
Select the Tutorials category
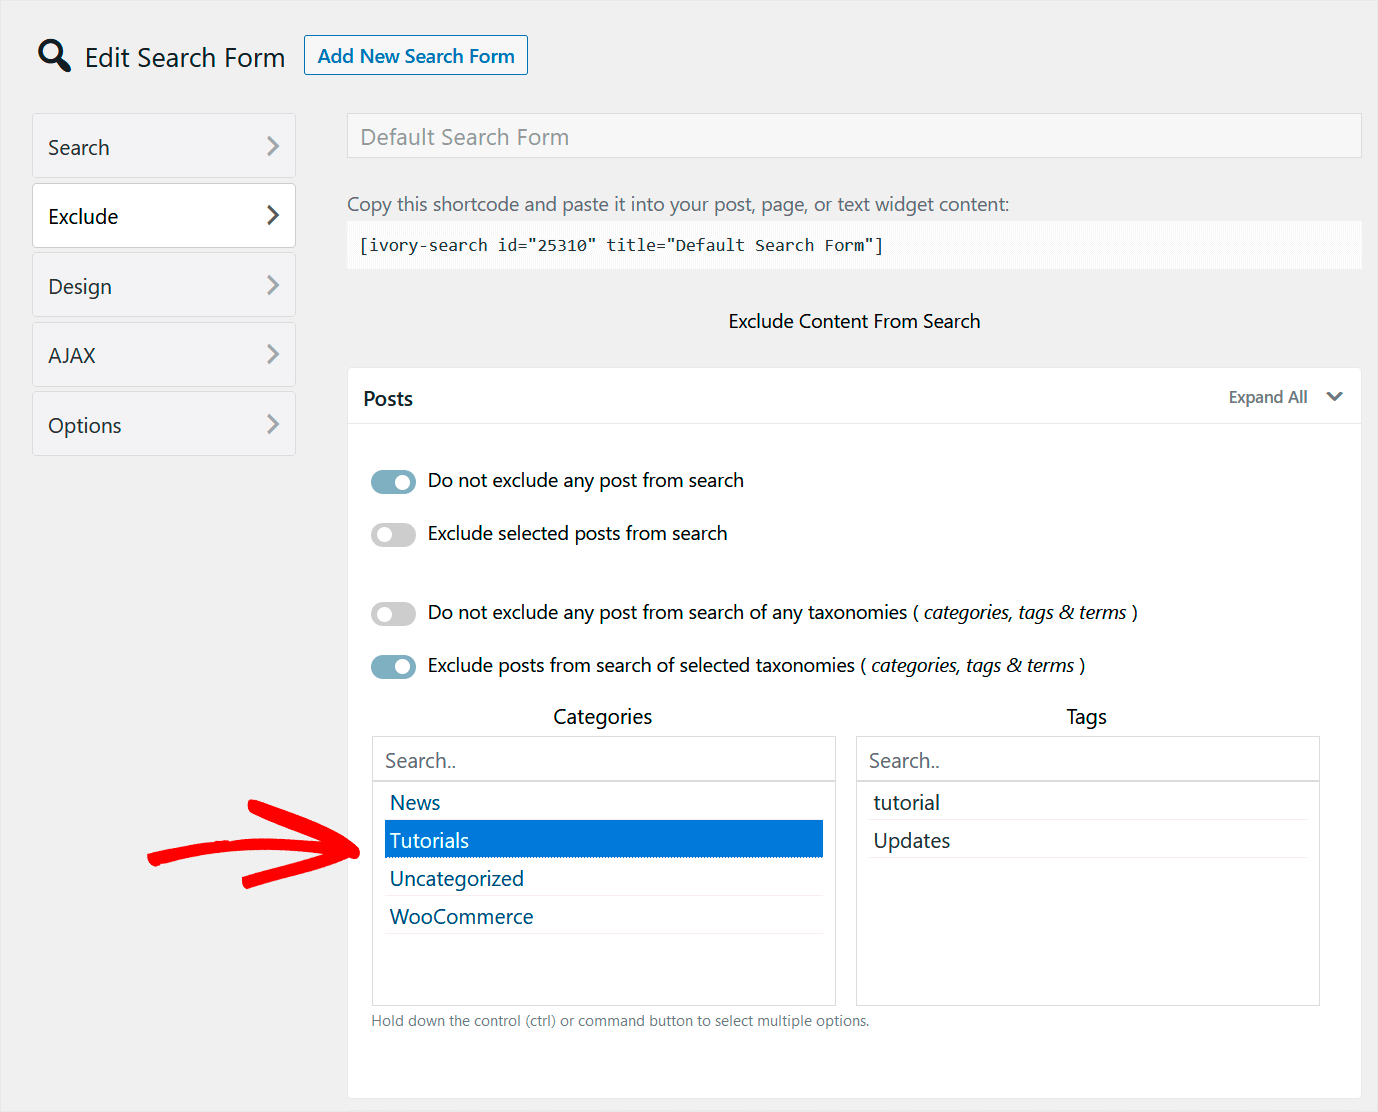pos(604,840)
